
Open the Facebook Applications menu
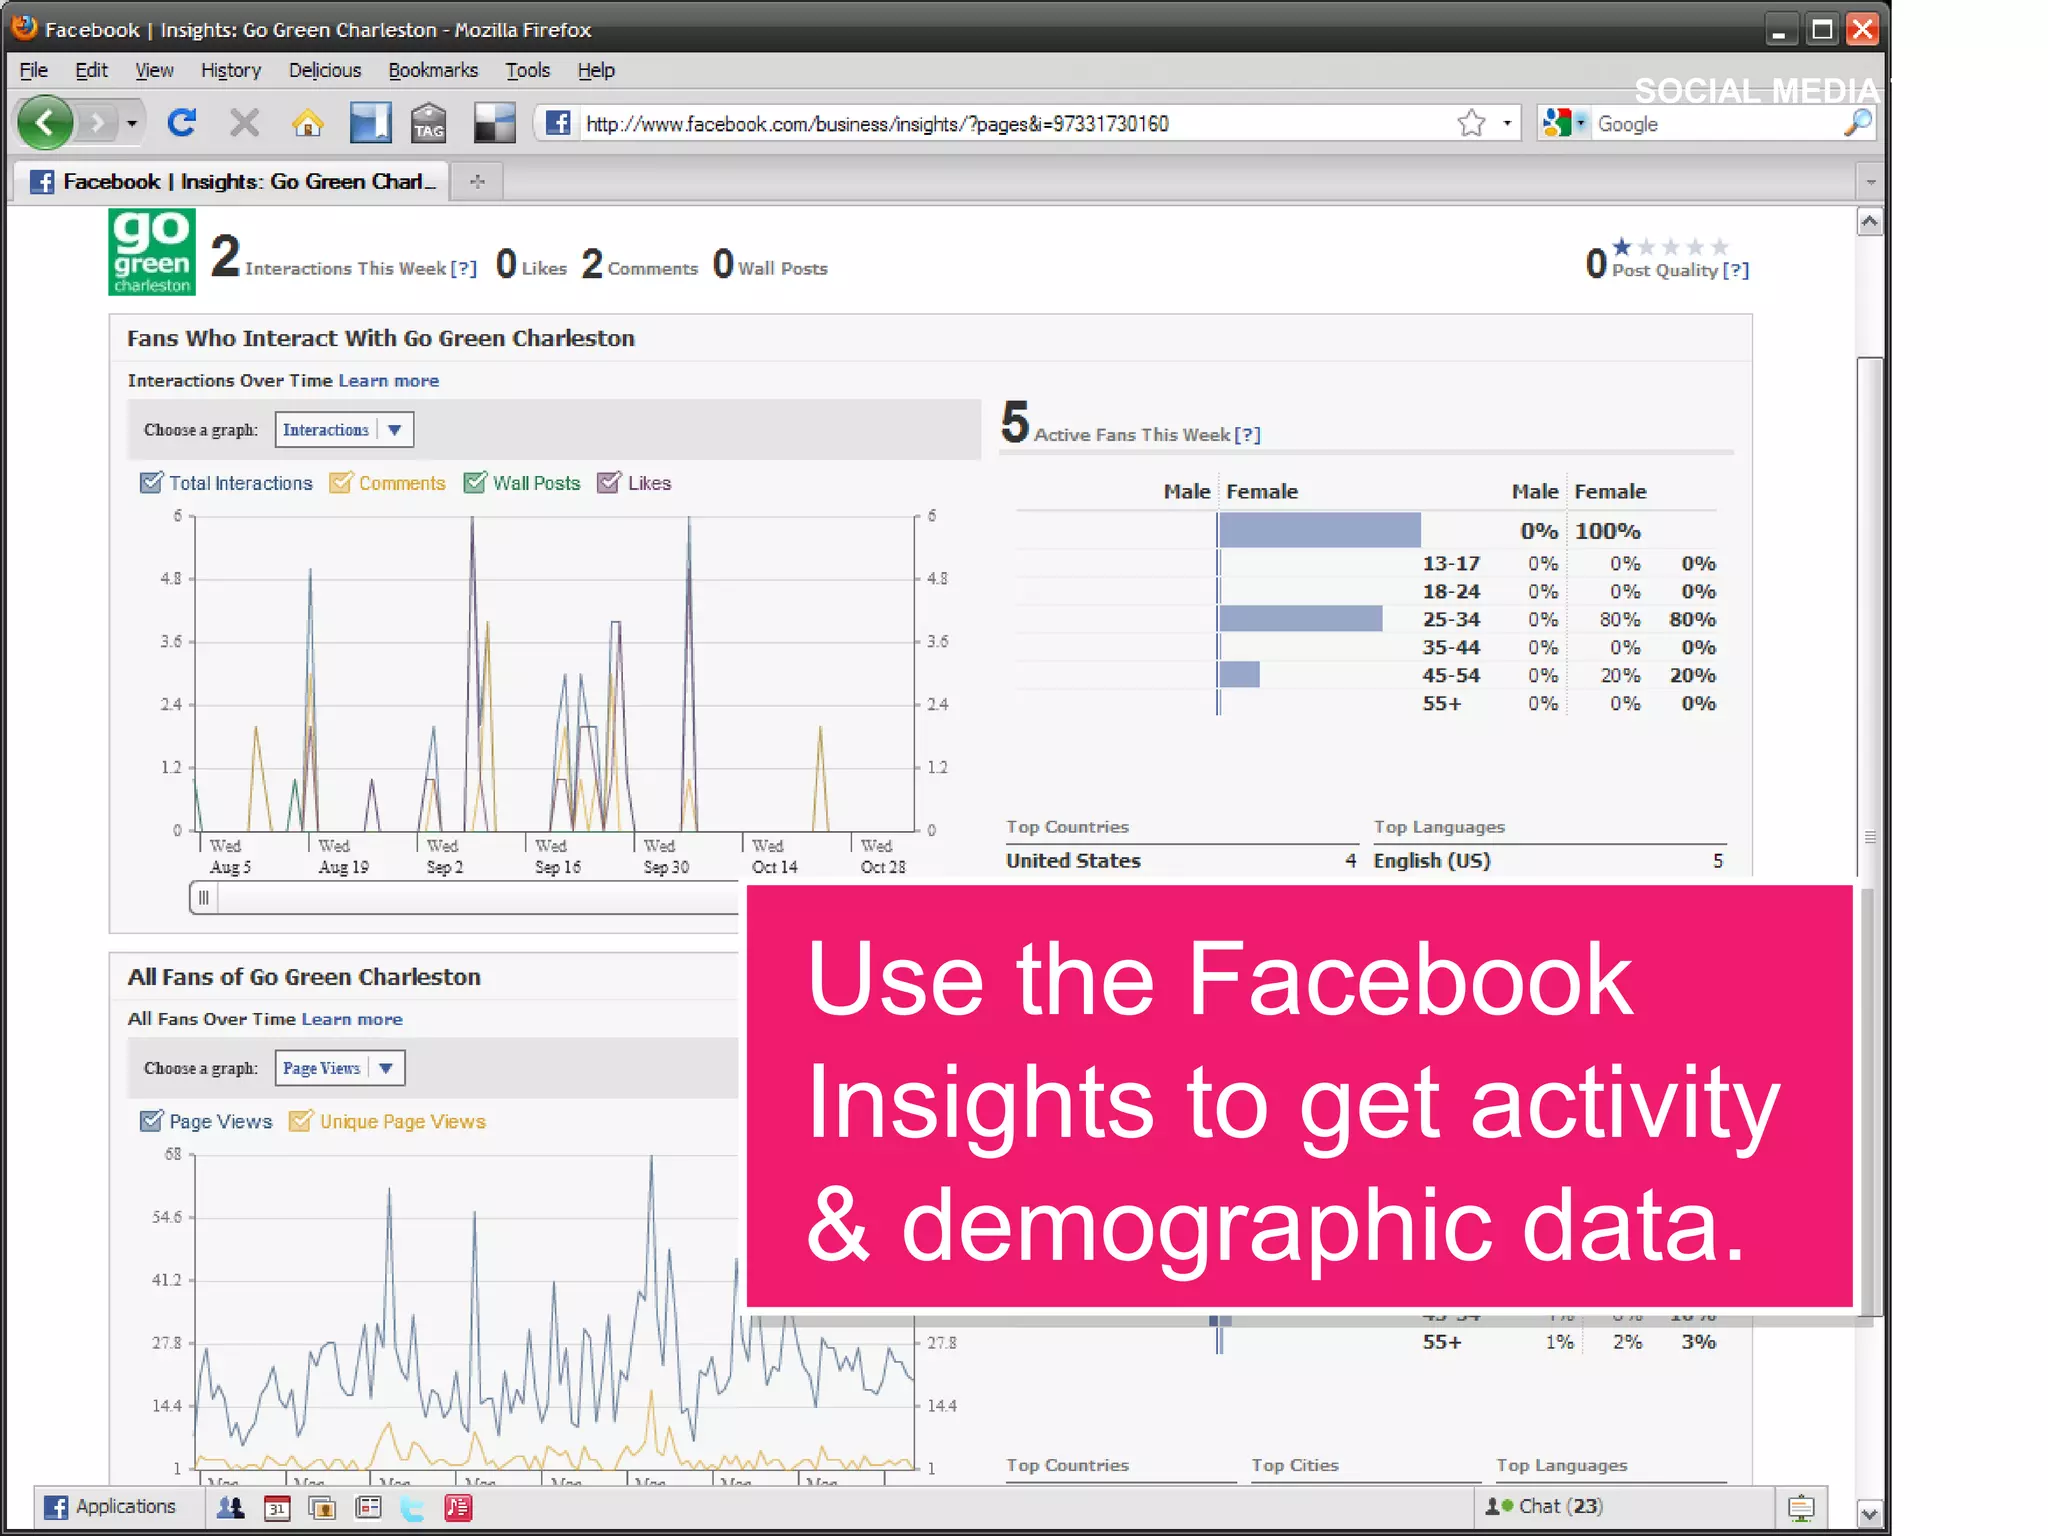click(x=110, y=1507)
